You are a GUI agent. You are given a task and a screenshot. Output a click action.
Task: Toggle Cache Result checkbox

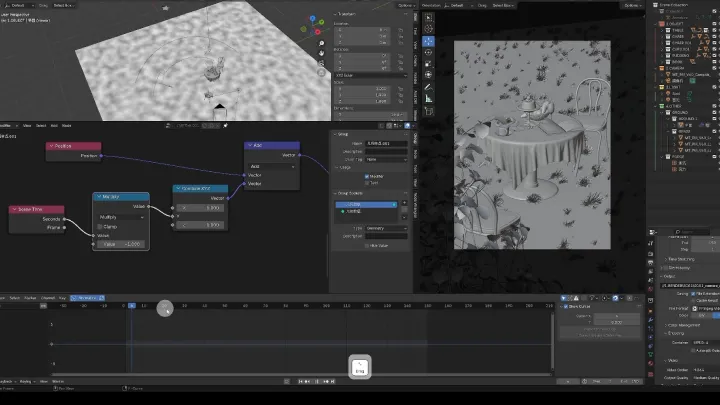693,300
